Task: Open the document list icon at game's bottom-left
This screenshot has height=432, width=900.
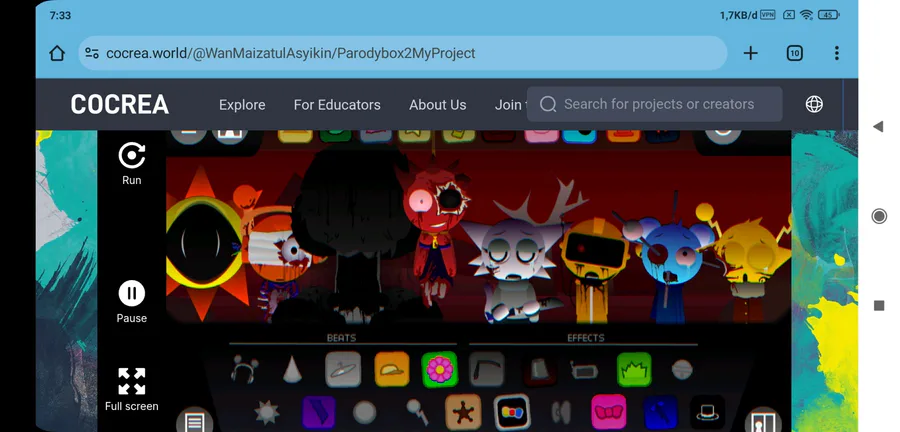Action: [195, 422]
